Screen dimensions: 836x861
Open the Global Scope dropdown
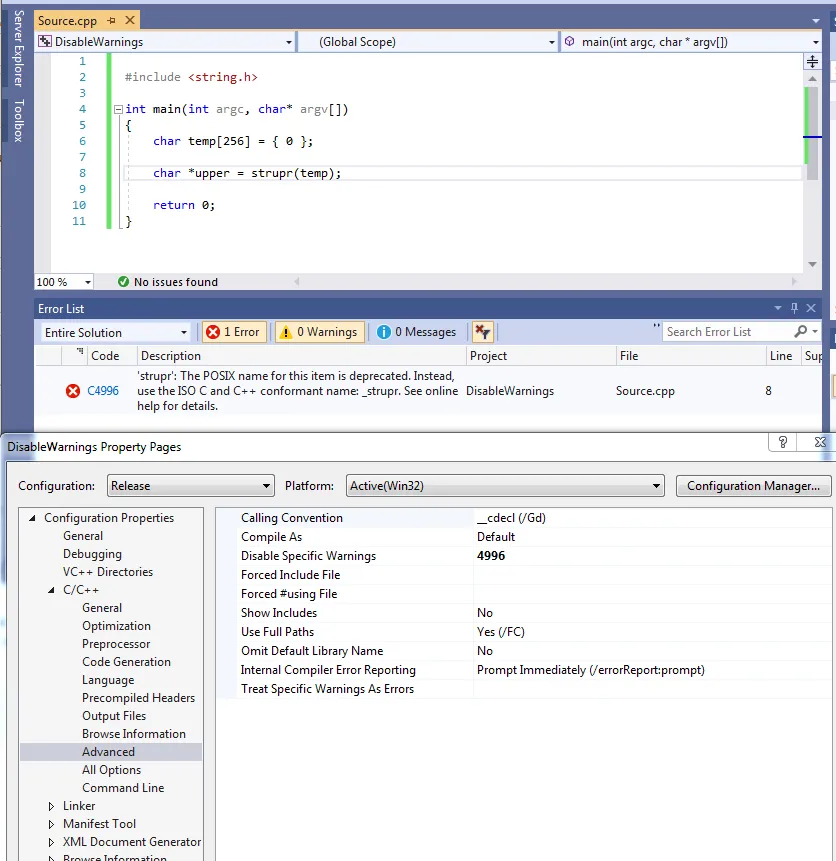428,42
